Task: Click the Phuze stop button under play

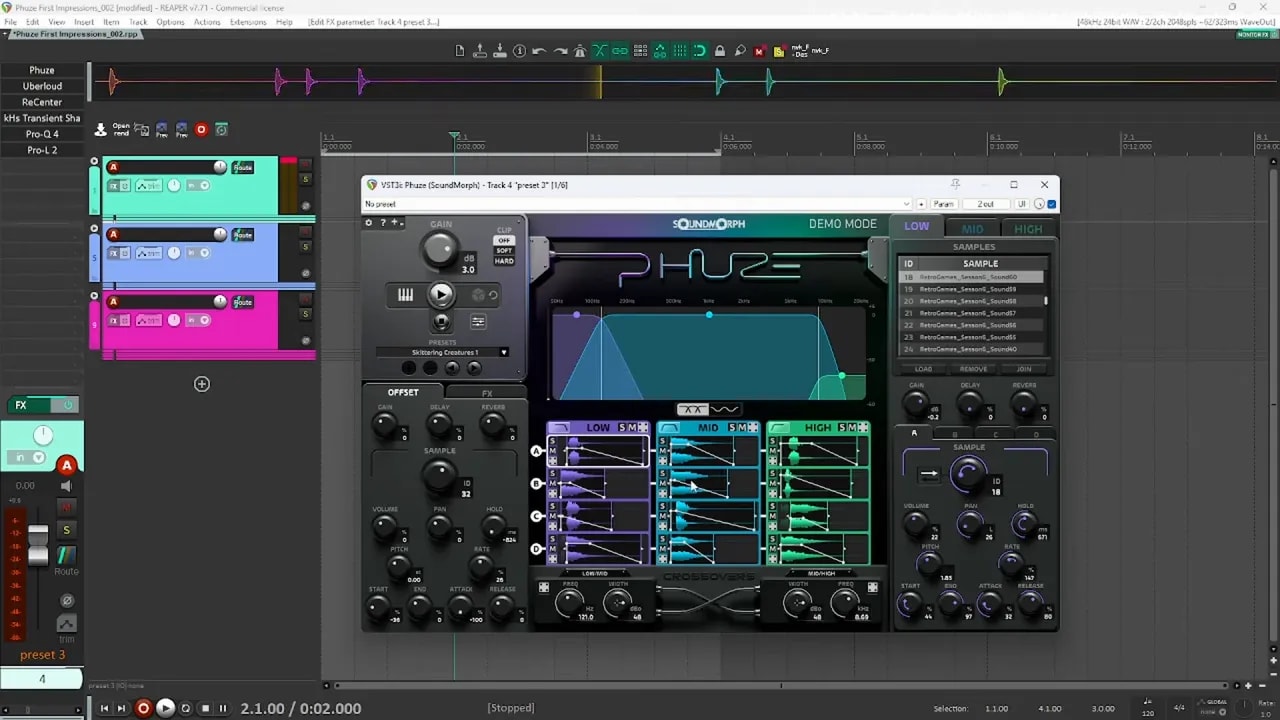Action: tap(441, 321)
